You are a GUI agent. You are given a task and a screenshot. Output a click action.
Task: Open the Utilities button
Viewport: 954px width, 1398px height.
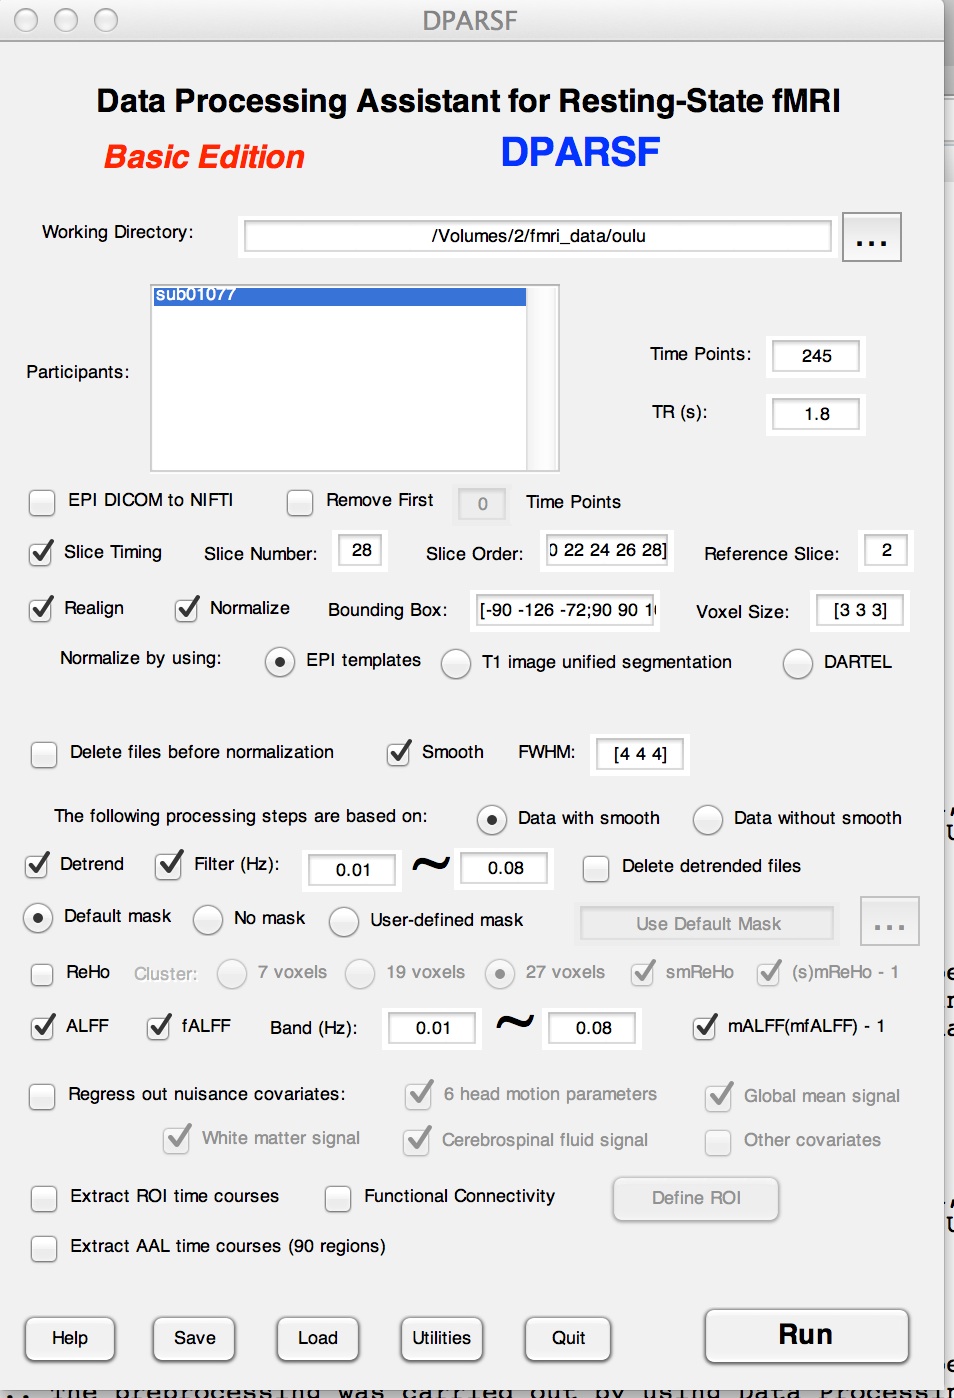(441, 1338)
